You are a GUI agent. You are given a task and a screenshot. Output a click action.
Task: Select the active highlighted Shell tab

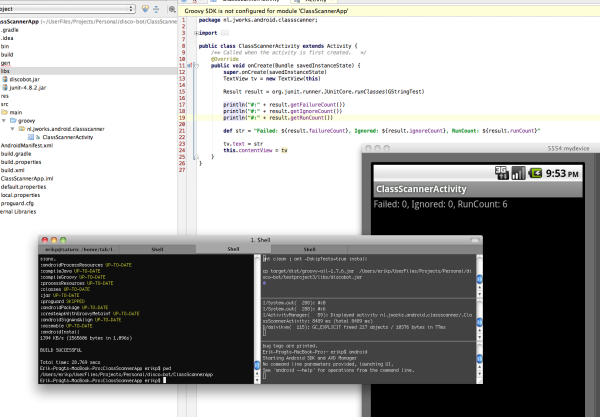(x=233, y=249)
